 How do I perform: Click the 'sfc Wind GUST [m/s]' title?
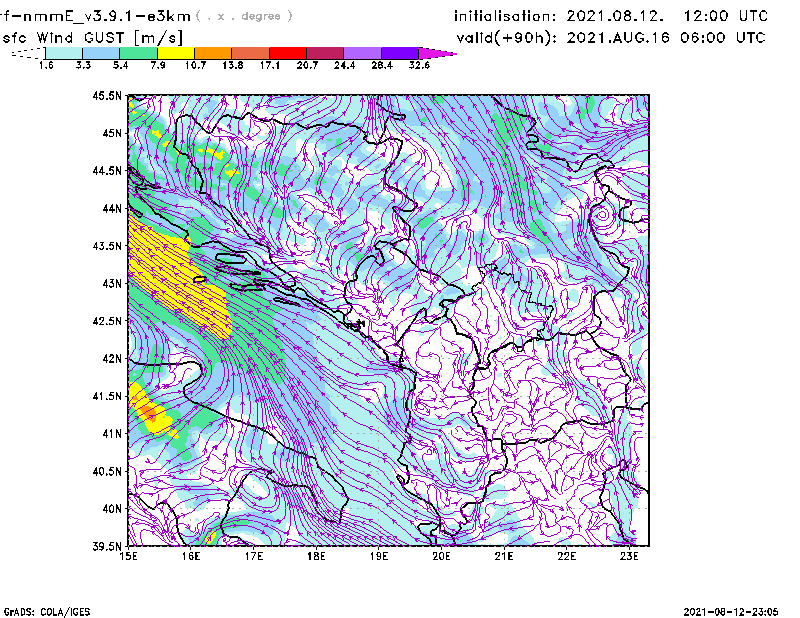point(92,38)
